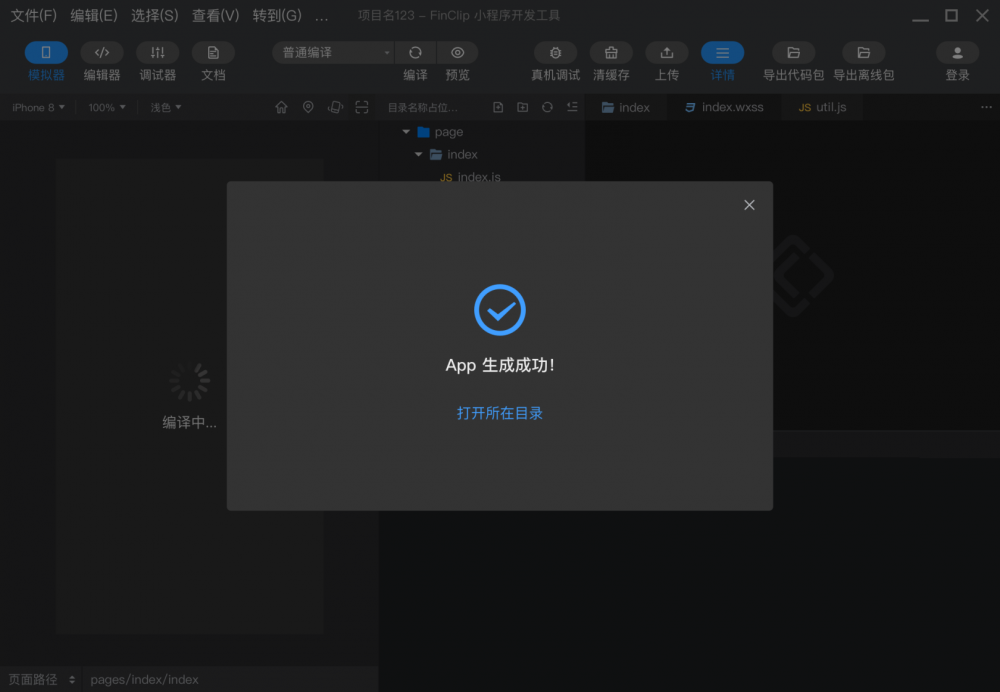Refresh the file tree
Viewport: 1000px width, 692px height.
point(547,107)
